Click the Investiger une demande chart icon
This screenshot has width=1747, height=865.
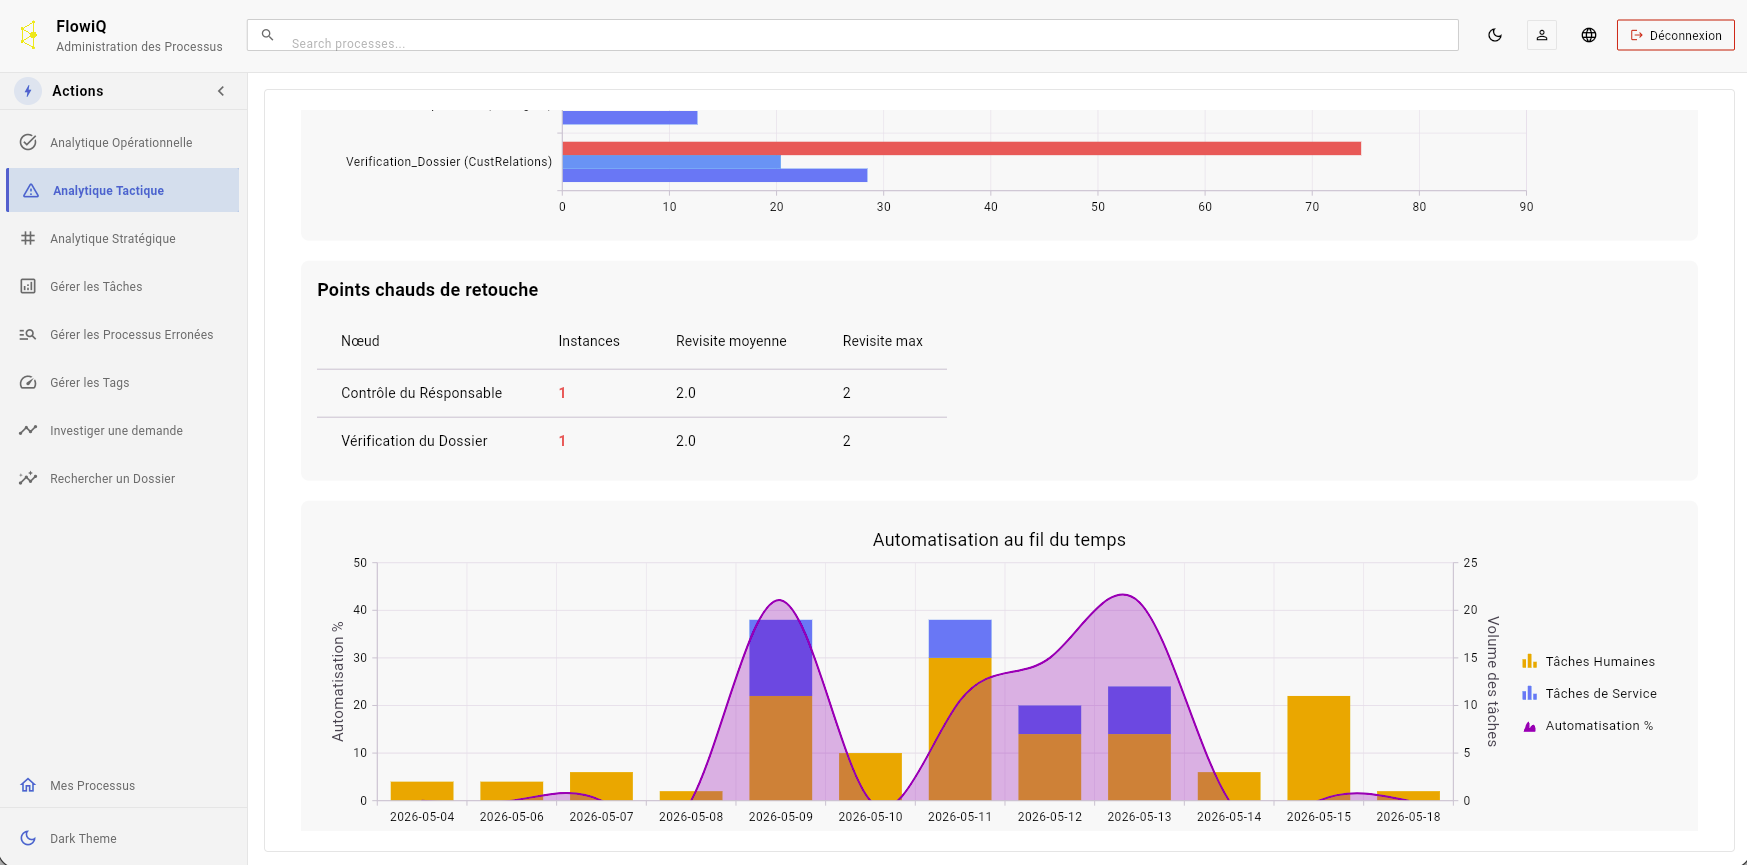28,430
